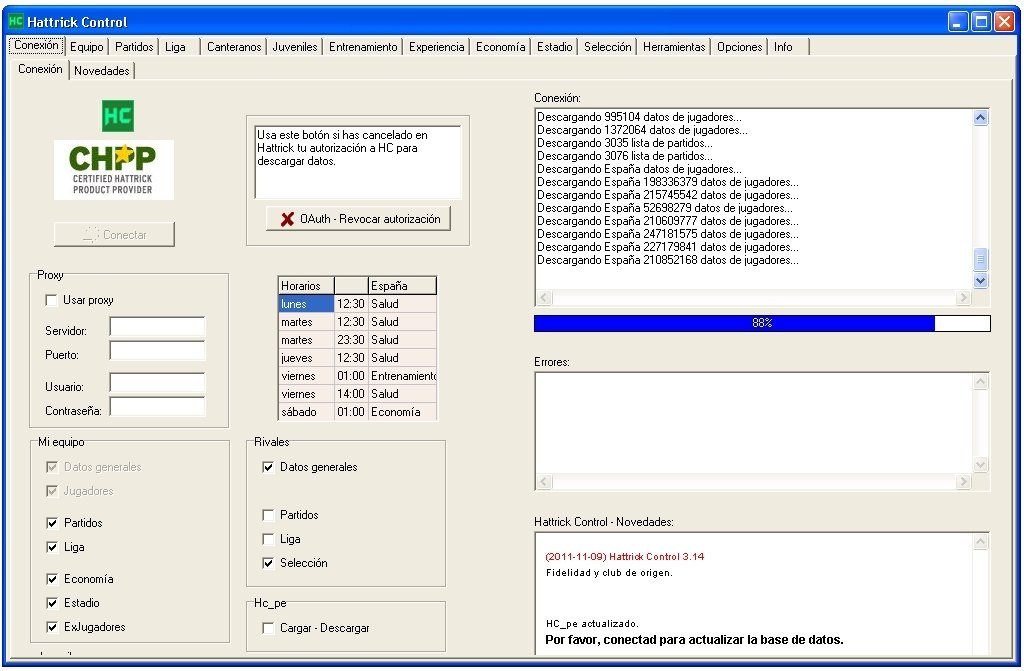Viewport: 1024px width, 671px height.
Task: Click the España column header
Action: pyautogui.click(x=402, y=286)
